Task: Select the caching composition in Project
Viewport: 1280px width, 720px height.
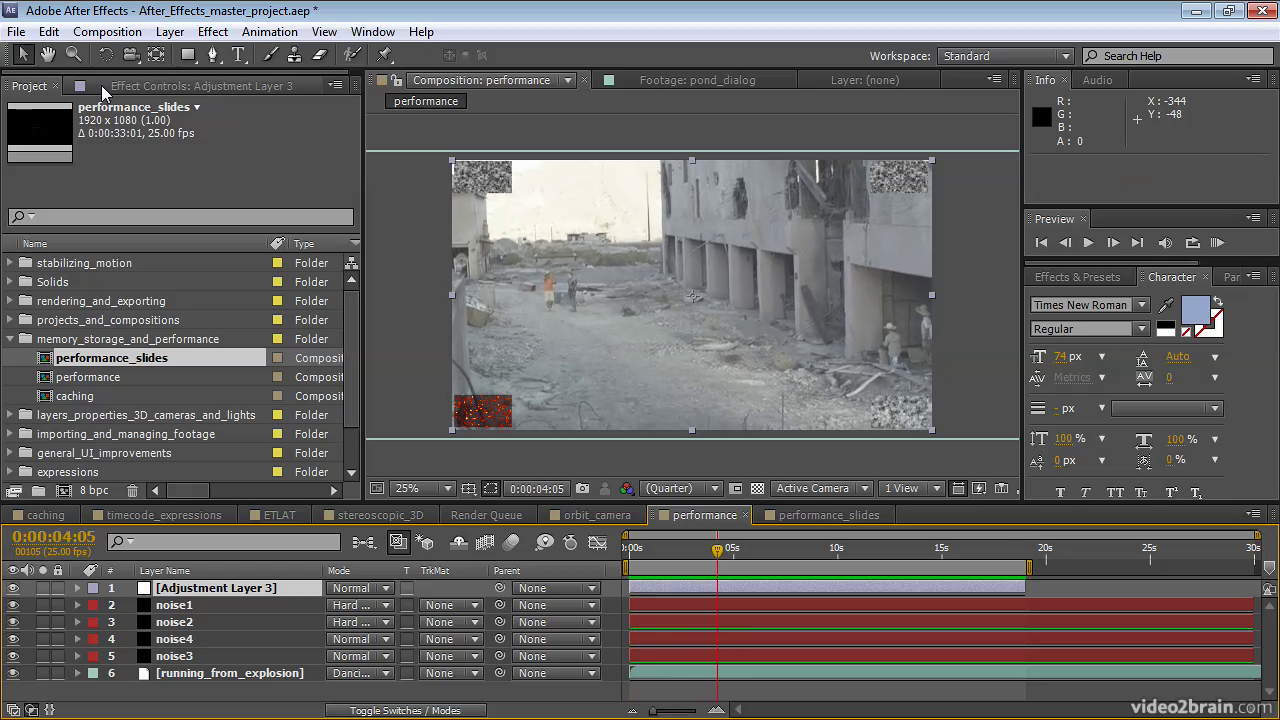Action: (74, 396)
